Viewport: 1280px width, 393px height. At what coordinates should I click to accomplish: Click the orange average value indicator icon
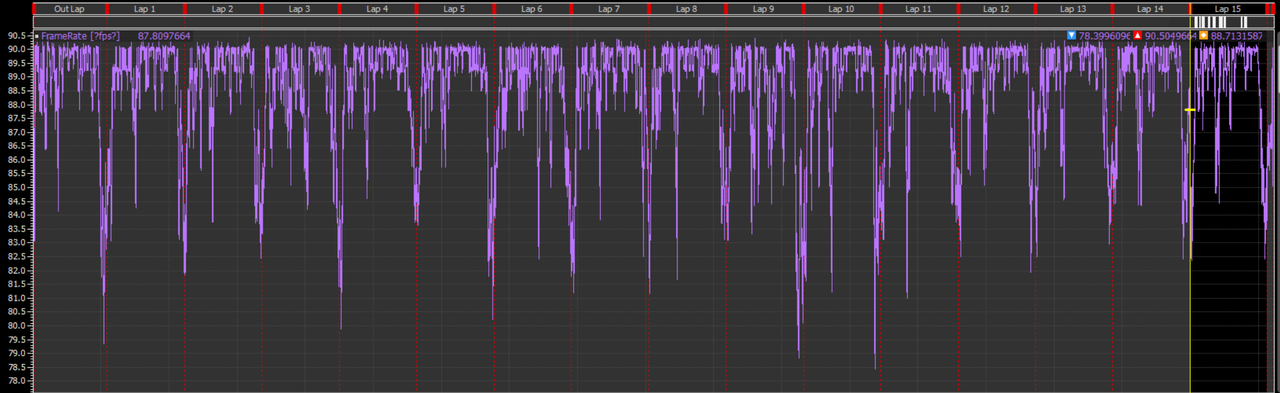pyautogui.click(x=1204, y=36)
